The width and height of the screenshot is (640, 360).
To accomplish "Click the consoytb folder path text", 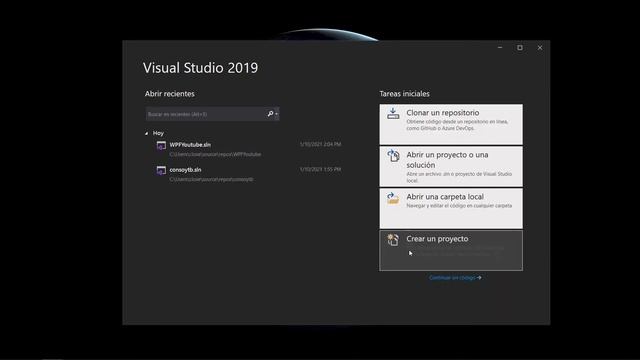I will tap(211, 179).
